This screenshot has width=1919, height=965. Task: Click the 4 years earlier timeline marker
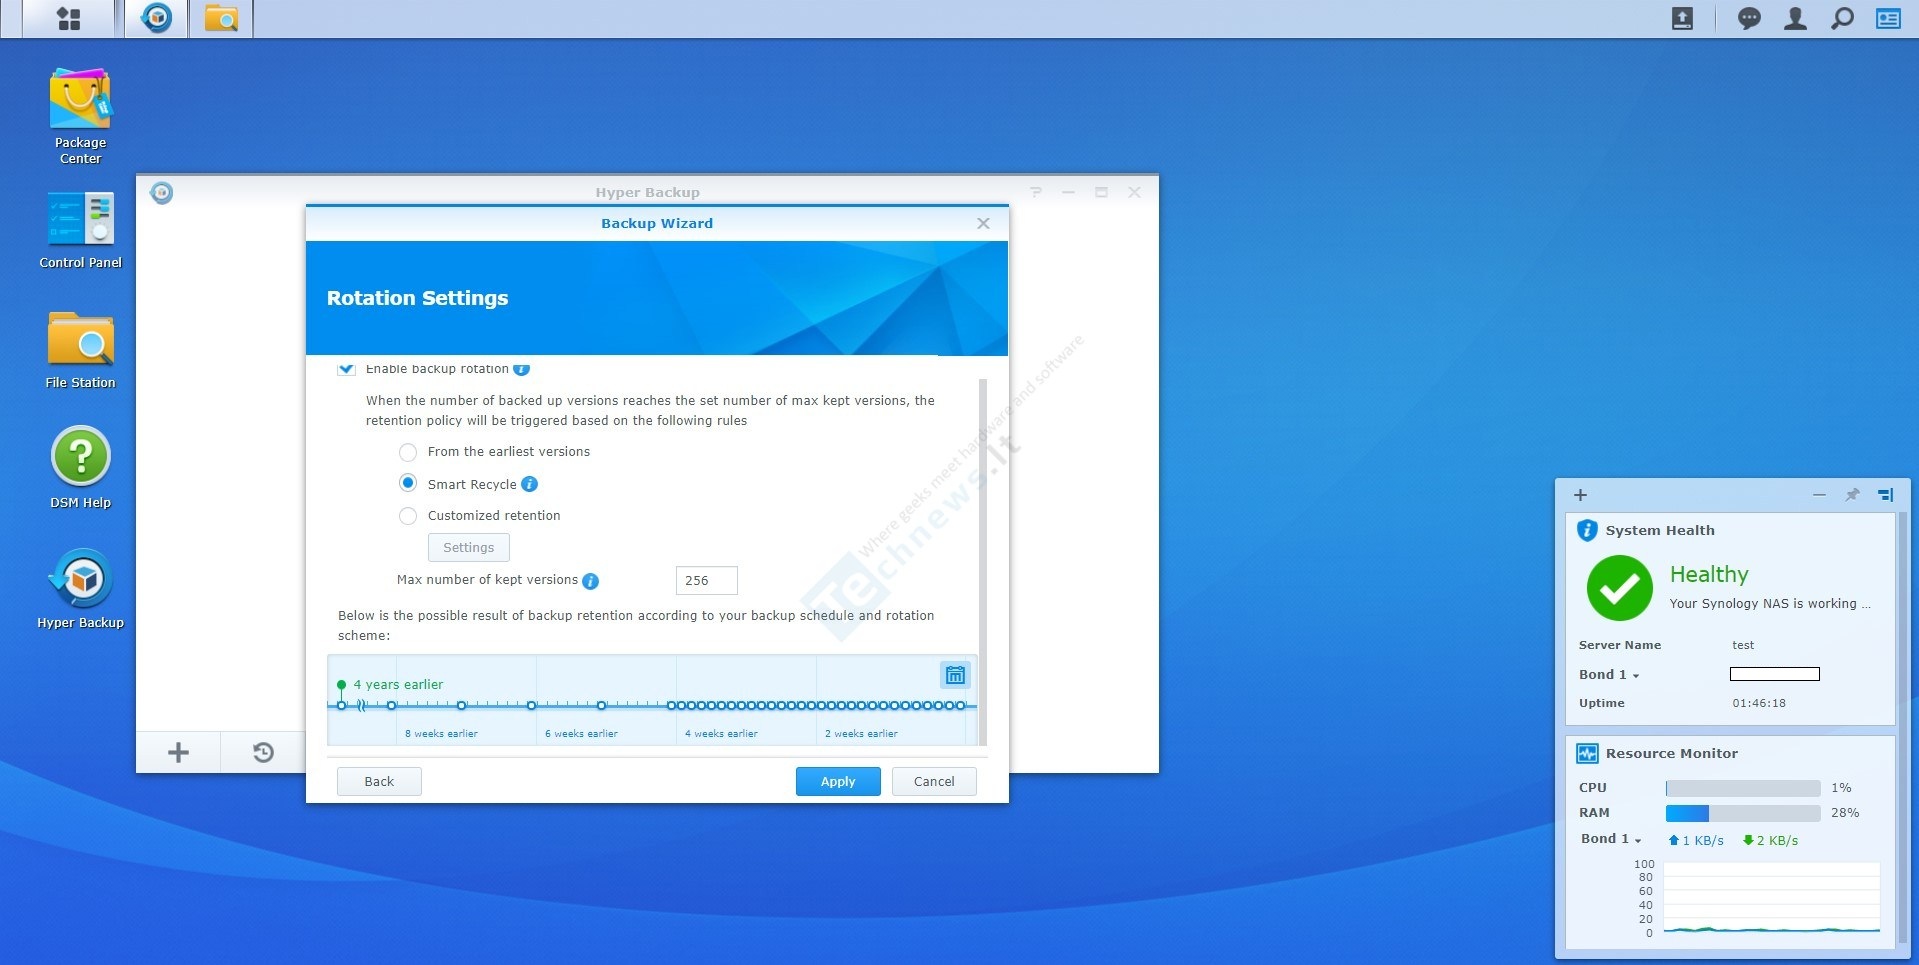click(341, 685)
